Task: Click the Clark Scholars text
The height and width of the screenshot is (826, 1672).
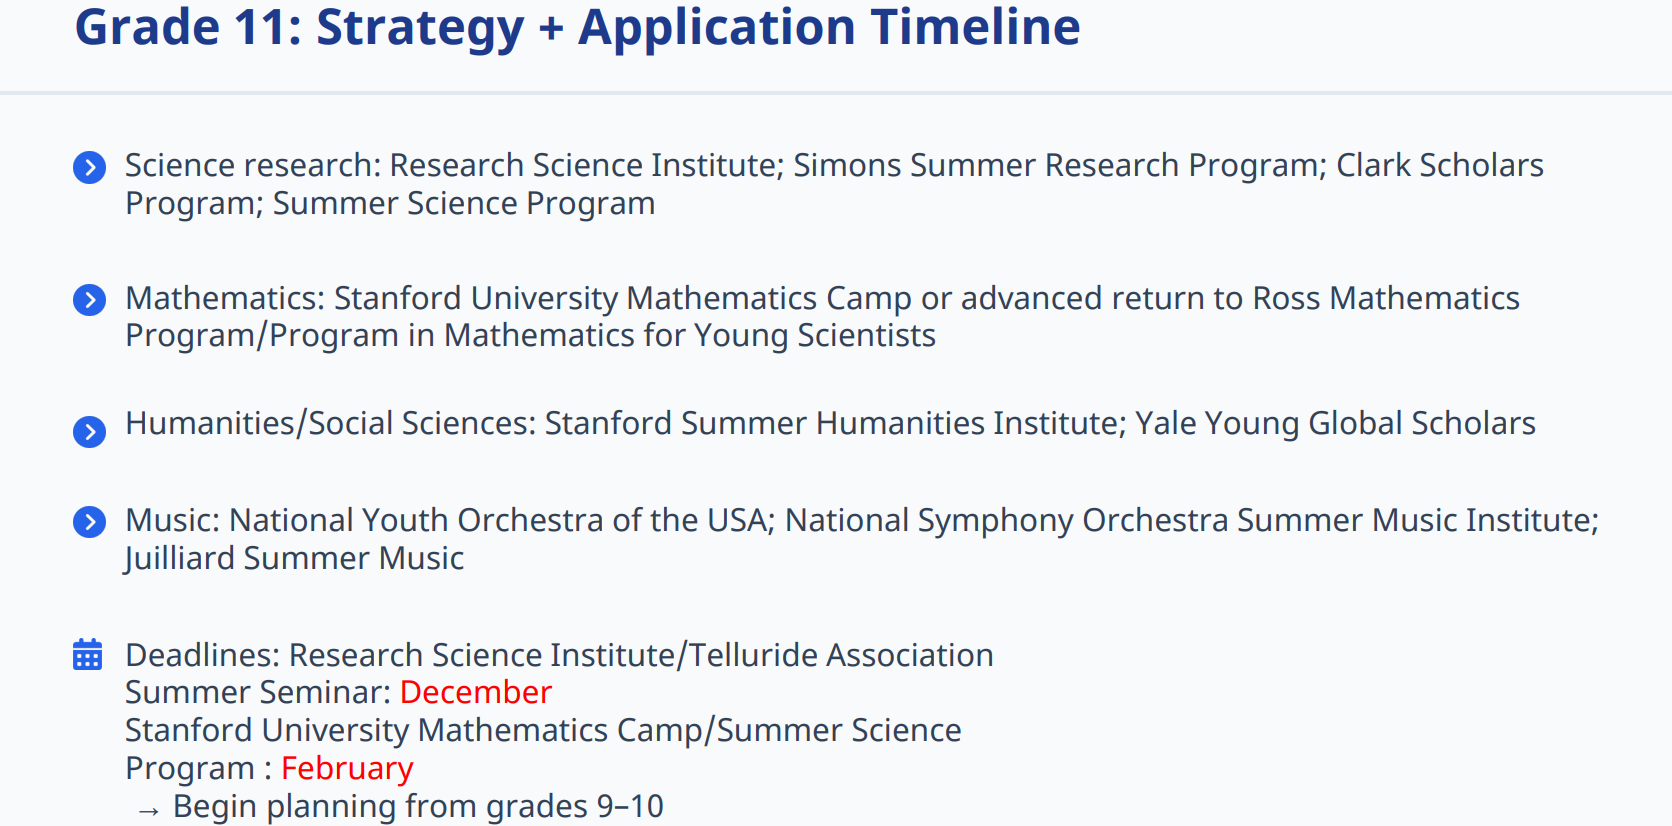Action: [x=1439, y=165]
